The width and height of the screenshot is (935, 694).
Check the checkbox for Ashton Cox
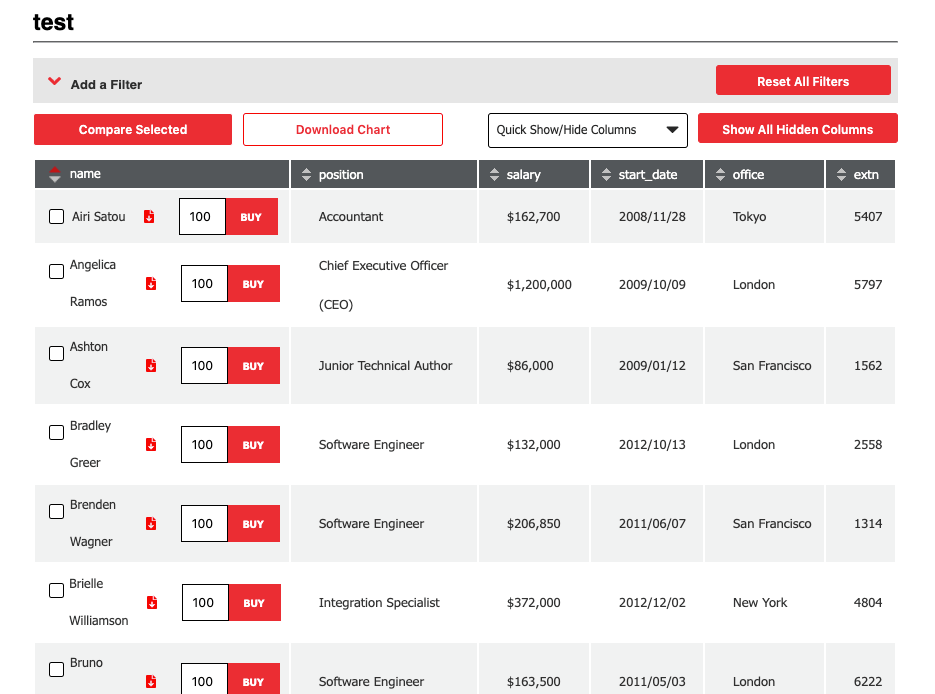(56, 353)
